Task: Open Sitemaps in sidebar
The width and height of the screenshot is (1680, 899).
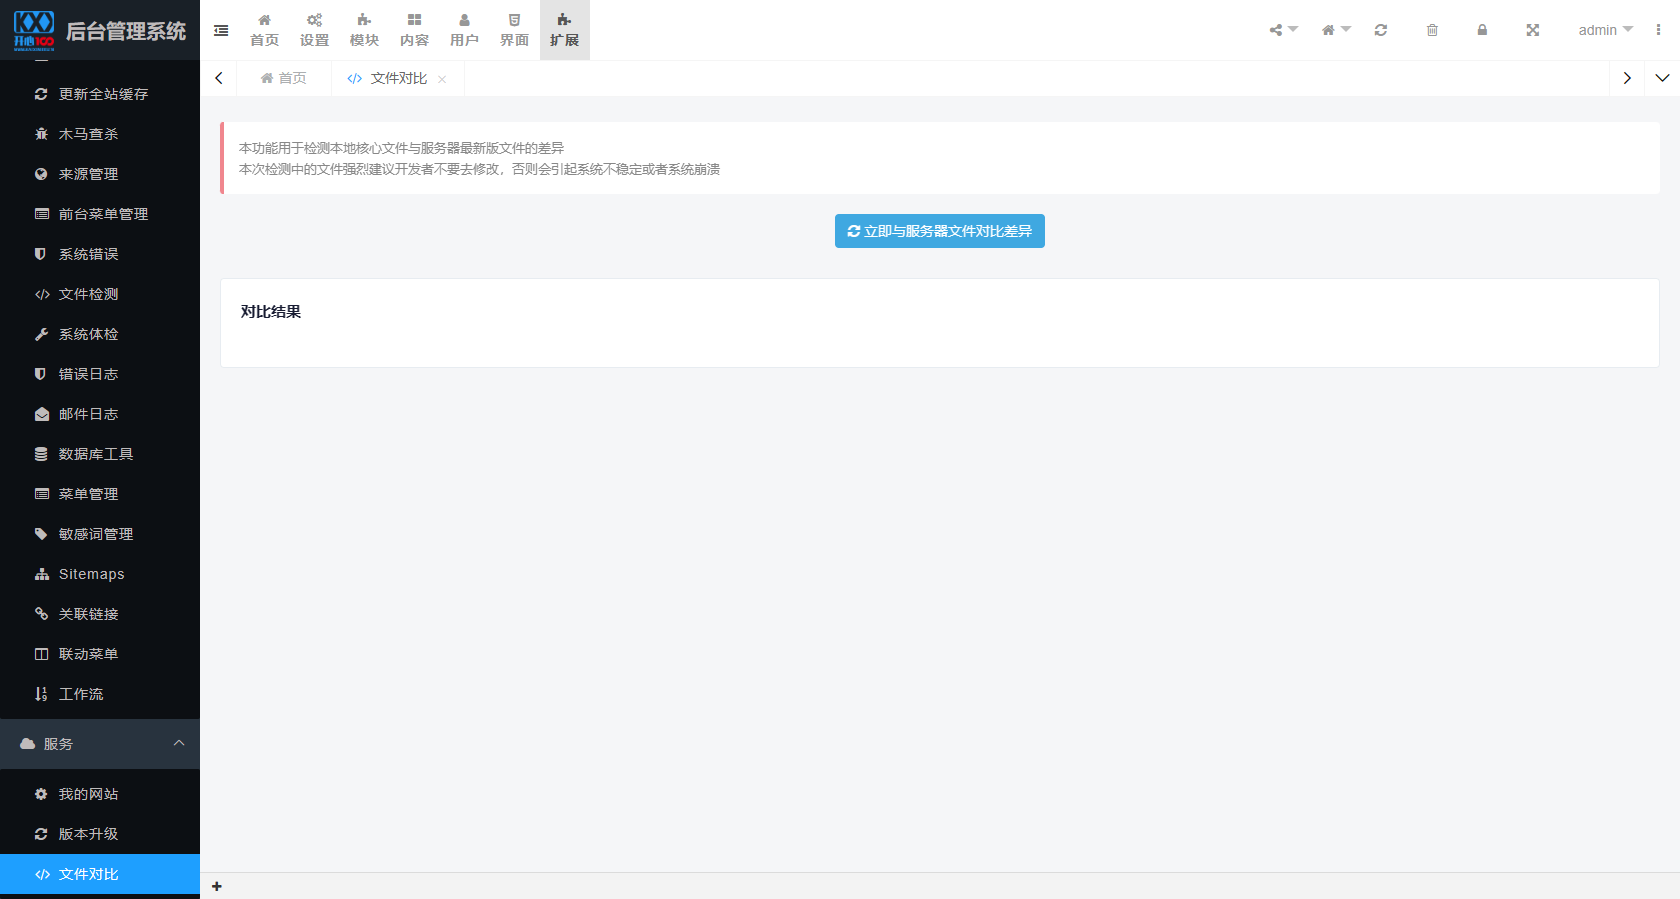Action: (100, 574)
